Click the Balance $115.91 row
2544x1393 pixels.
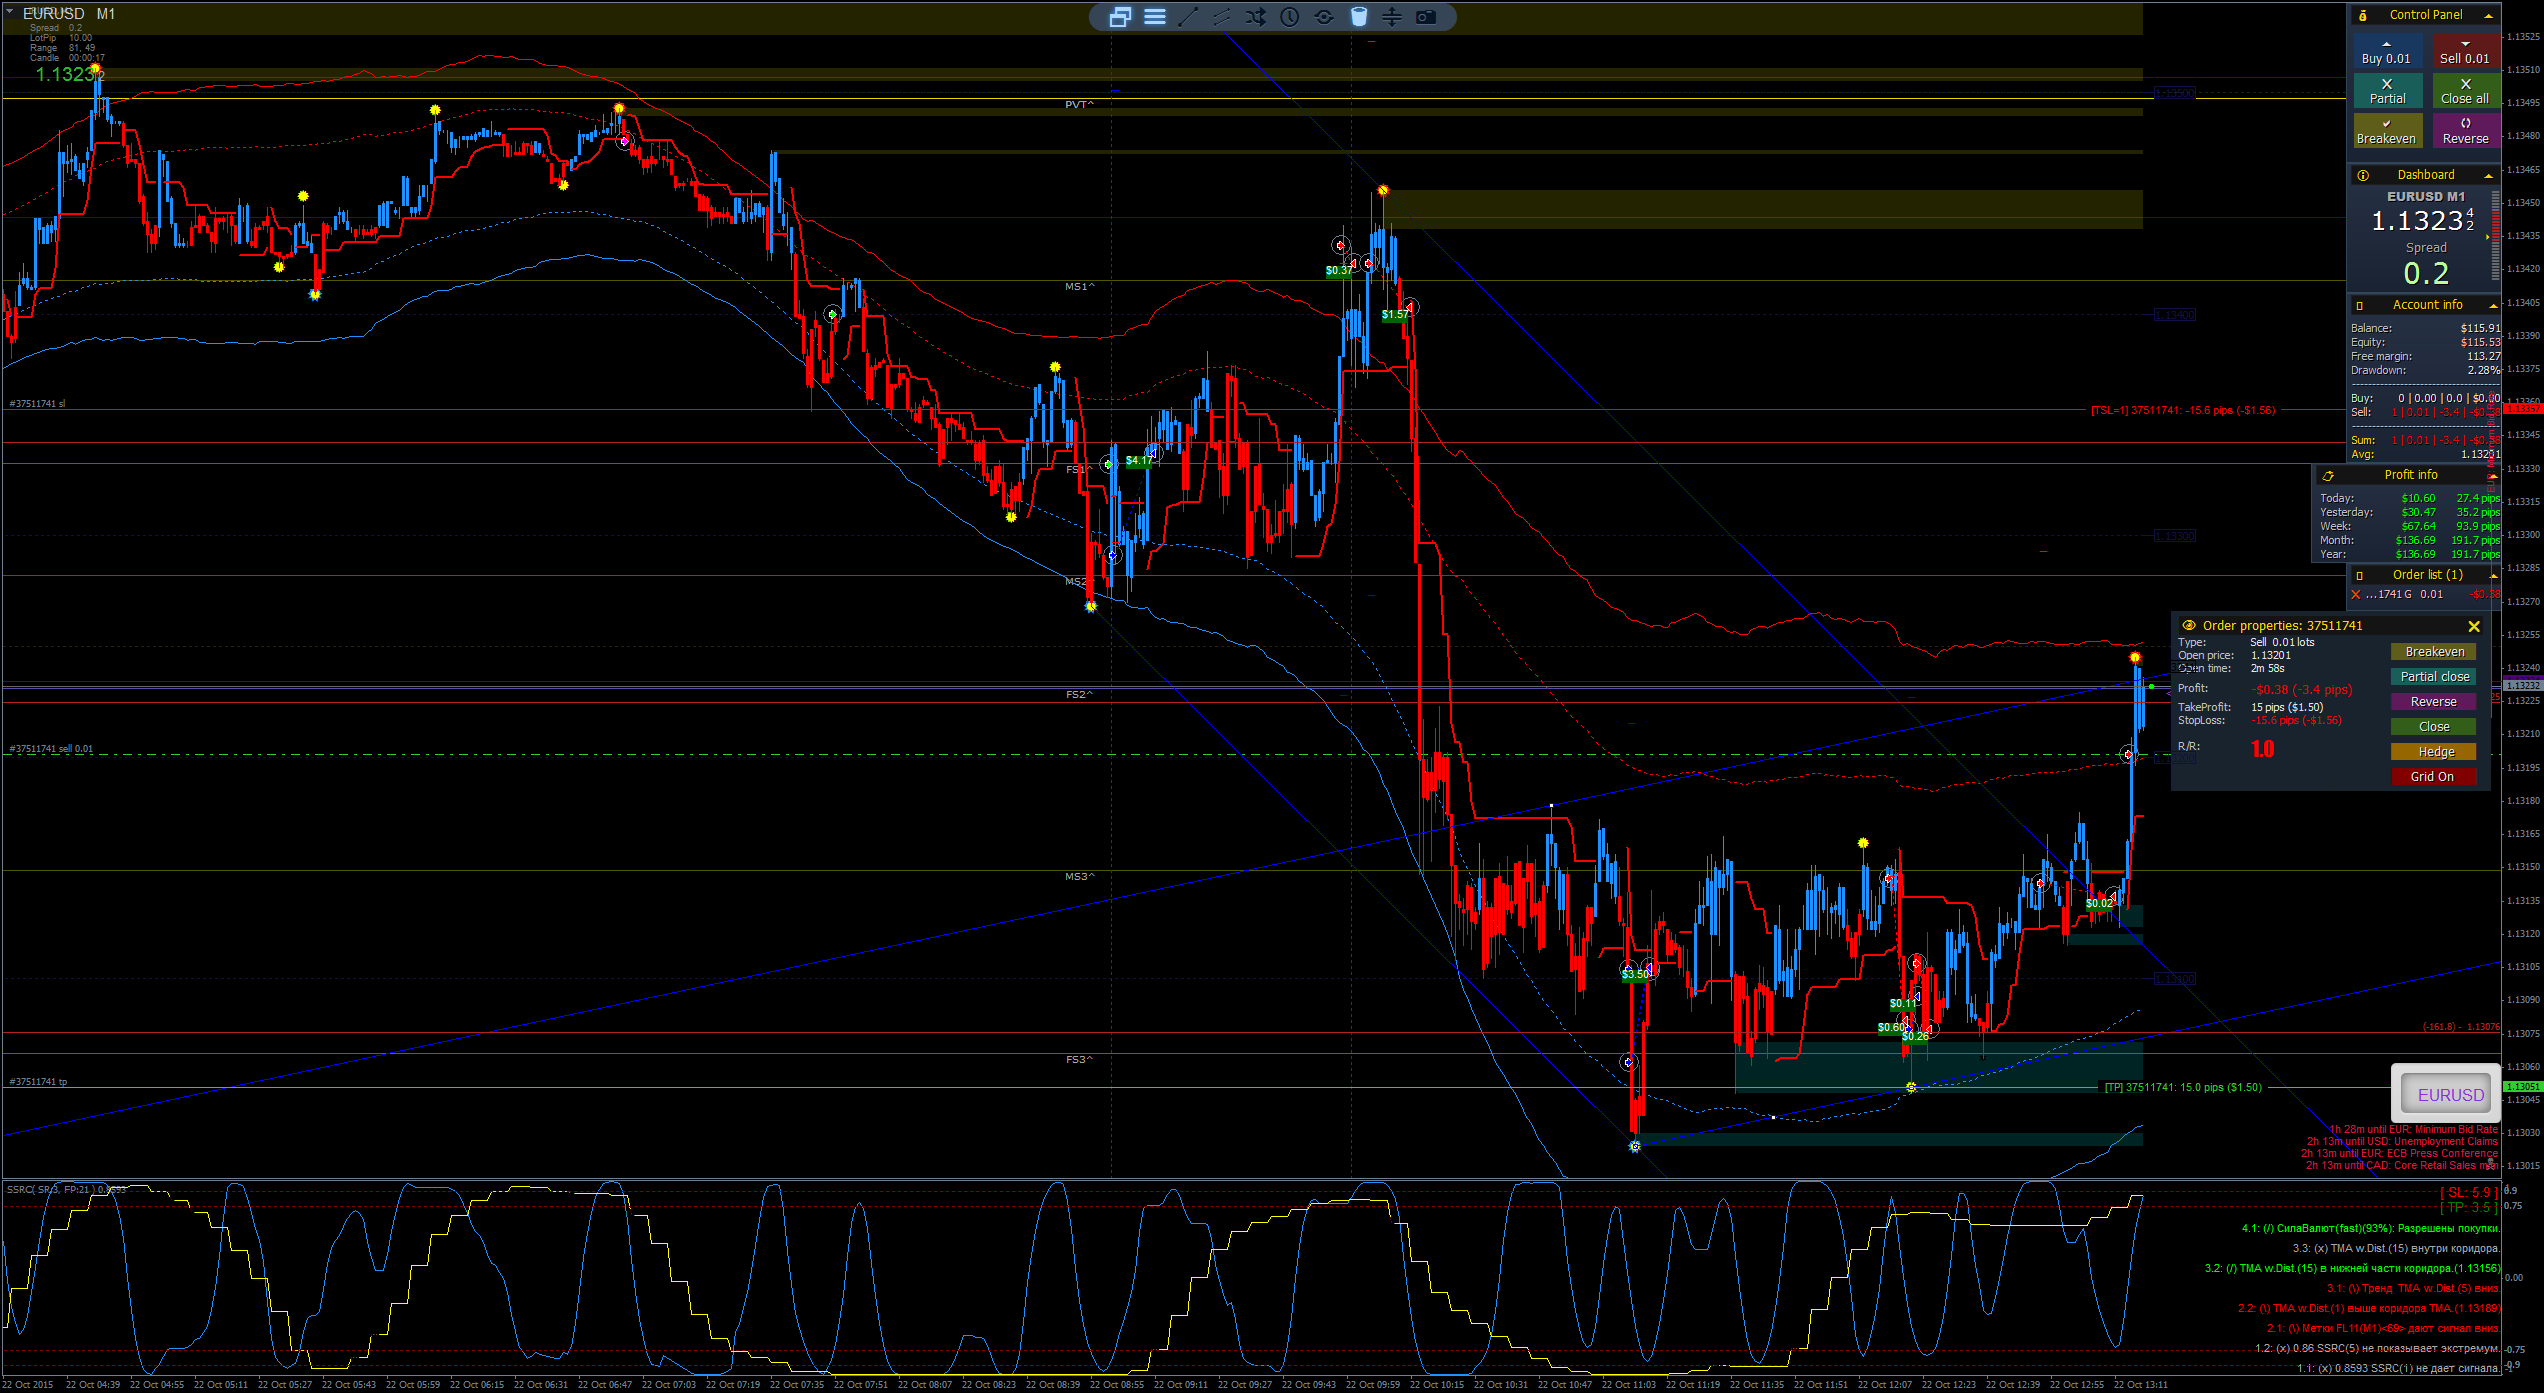coord(2425,328)
